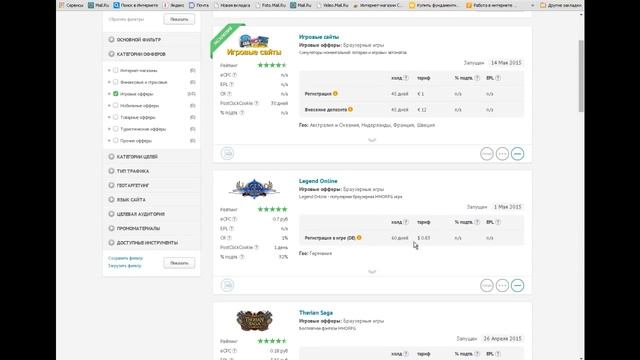Screen dimensions: 640x360
Task: Click the холд help icon in Игровые сайты table
Action: (406, 78)
